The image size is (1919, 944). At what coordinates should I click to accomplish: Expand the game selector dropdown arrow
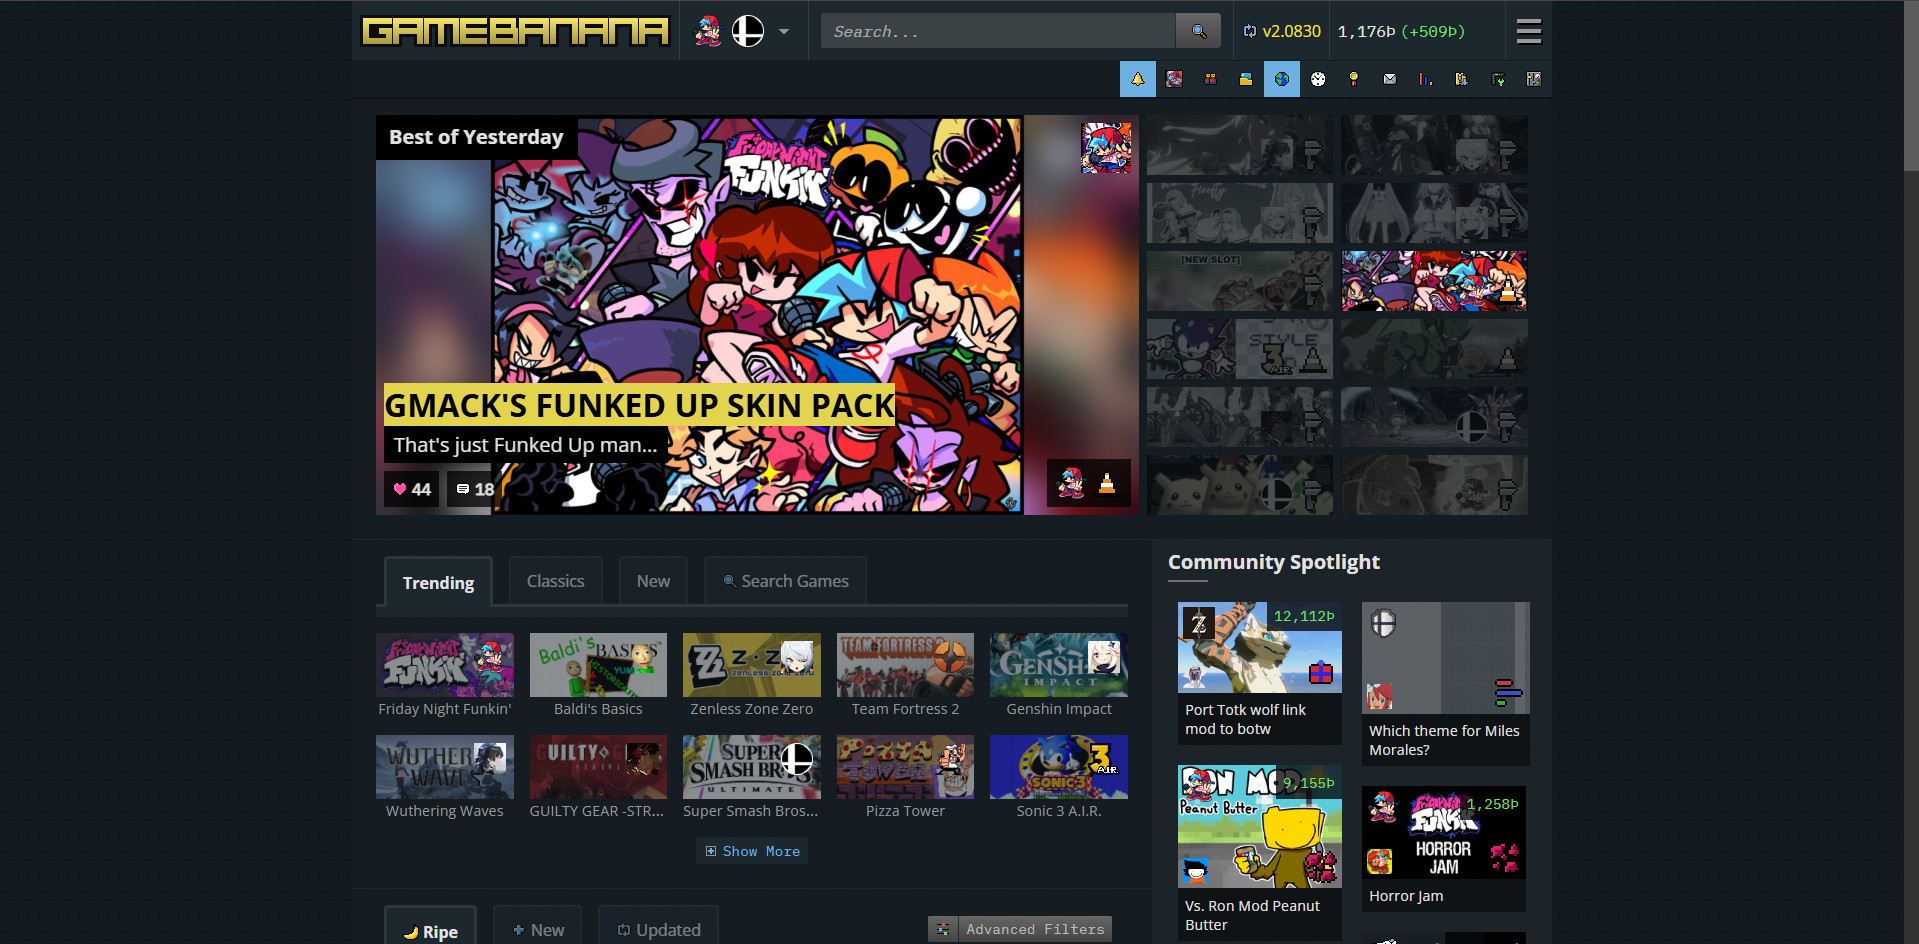point(784,31)
